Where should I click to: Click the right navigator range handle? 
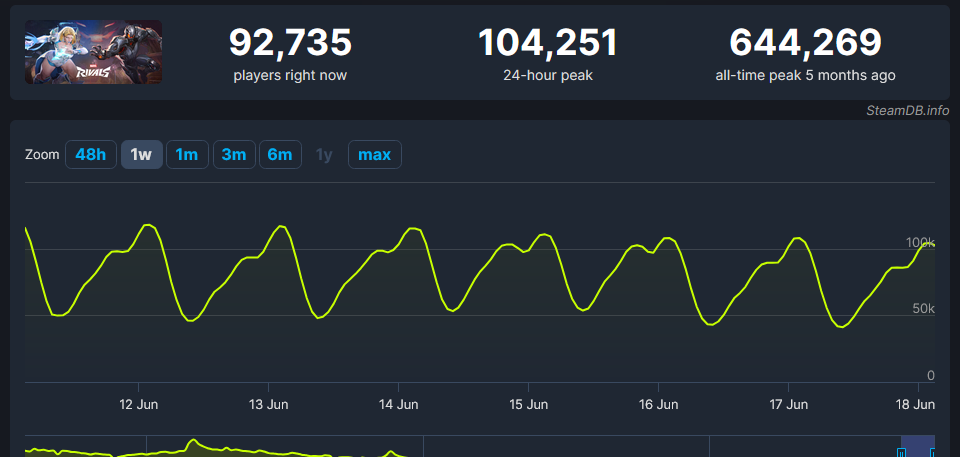pos(933,453)
